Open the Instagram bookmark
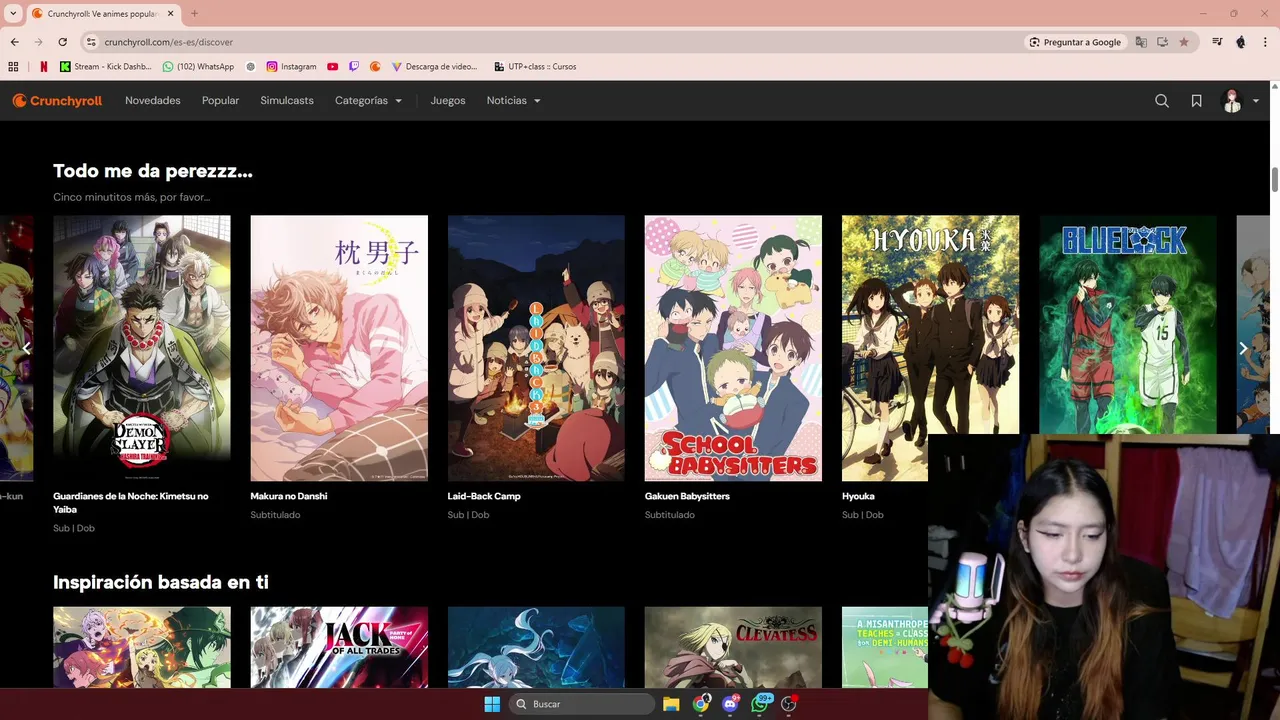Image resolution: width=1280 pixels, height=720 pixels. pos(291,67)
